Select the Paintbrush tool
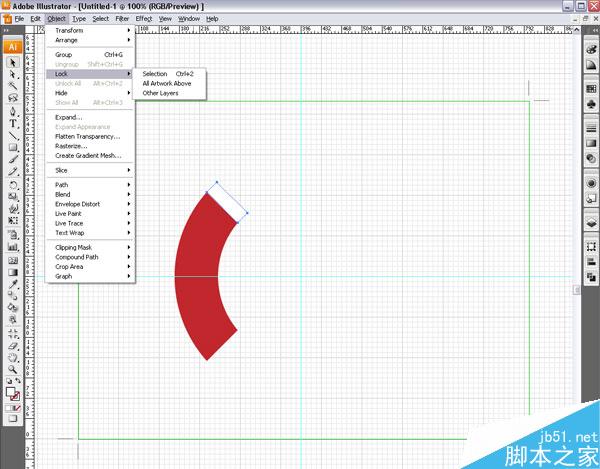600x469 pixels. 13,160
